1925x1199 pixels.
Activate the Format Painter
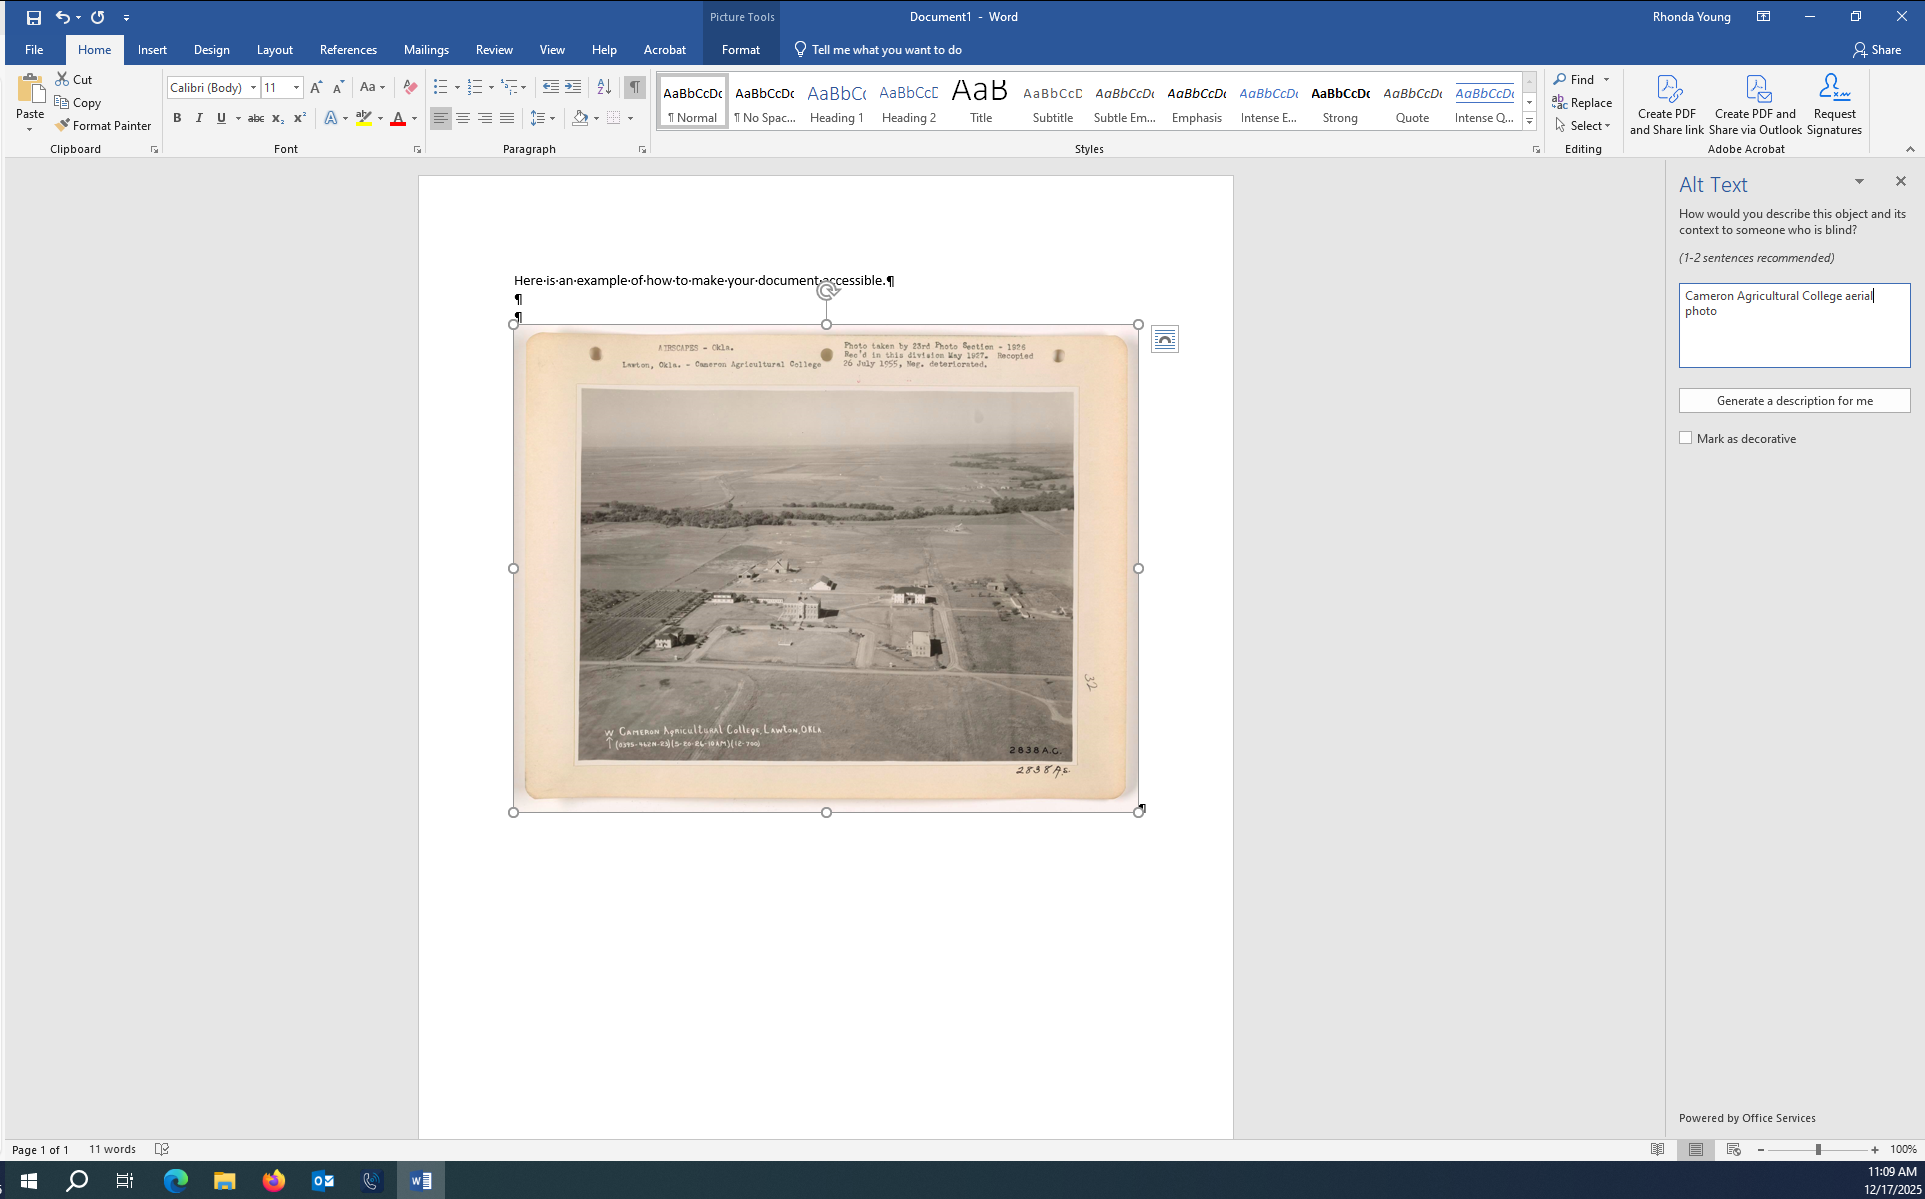click(103, 125)
